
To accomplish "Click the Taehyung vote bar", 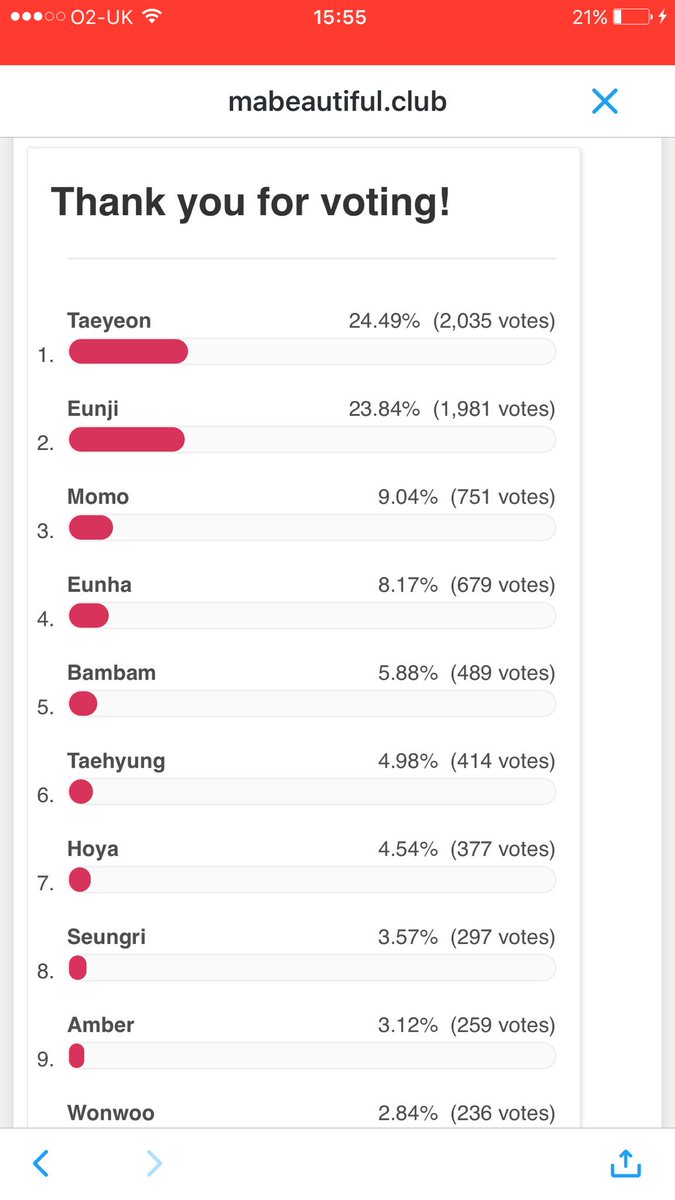I will click(311, 791).
